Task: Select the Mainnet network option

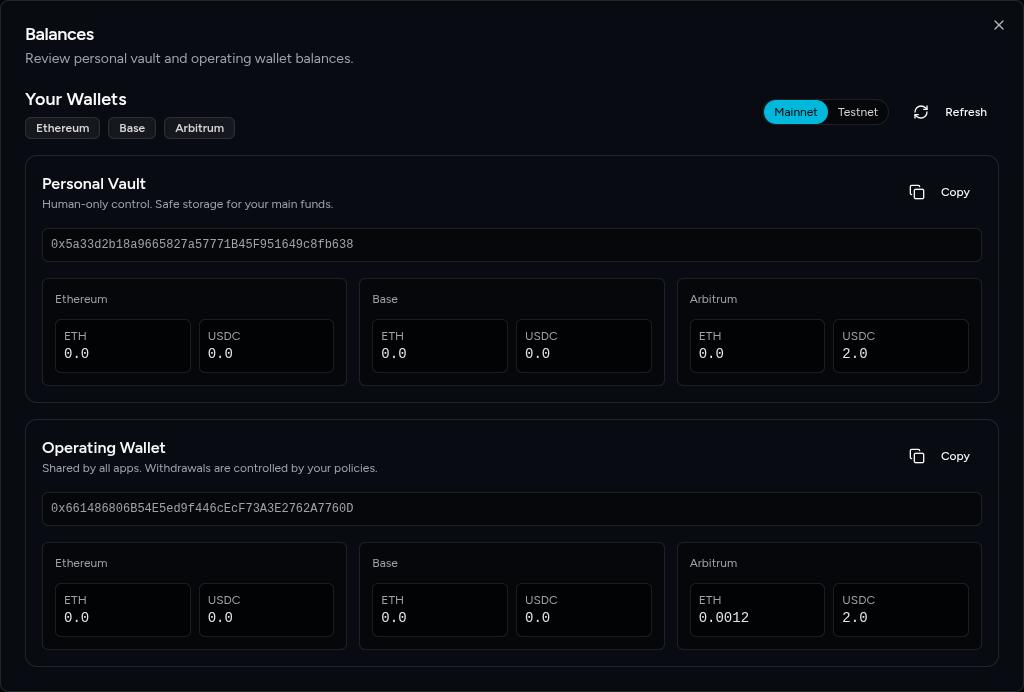Action: [796, 112]
